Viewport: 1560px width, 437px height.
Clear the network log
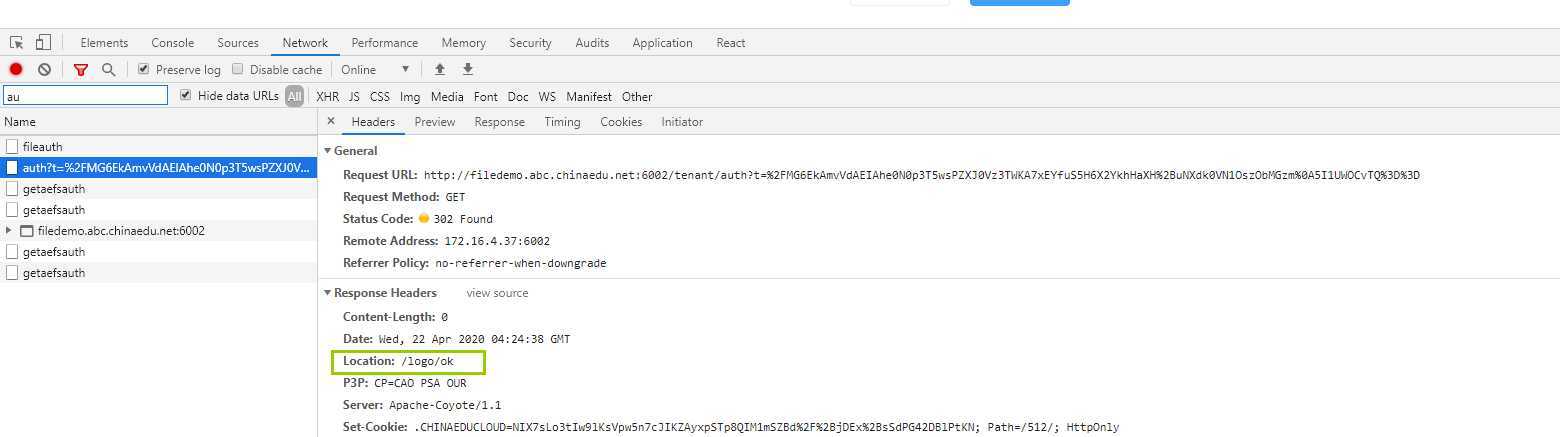pos(45,69)
